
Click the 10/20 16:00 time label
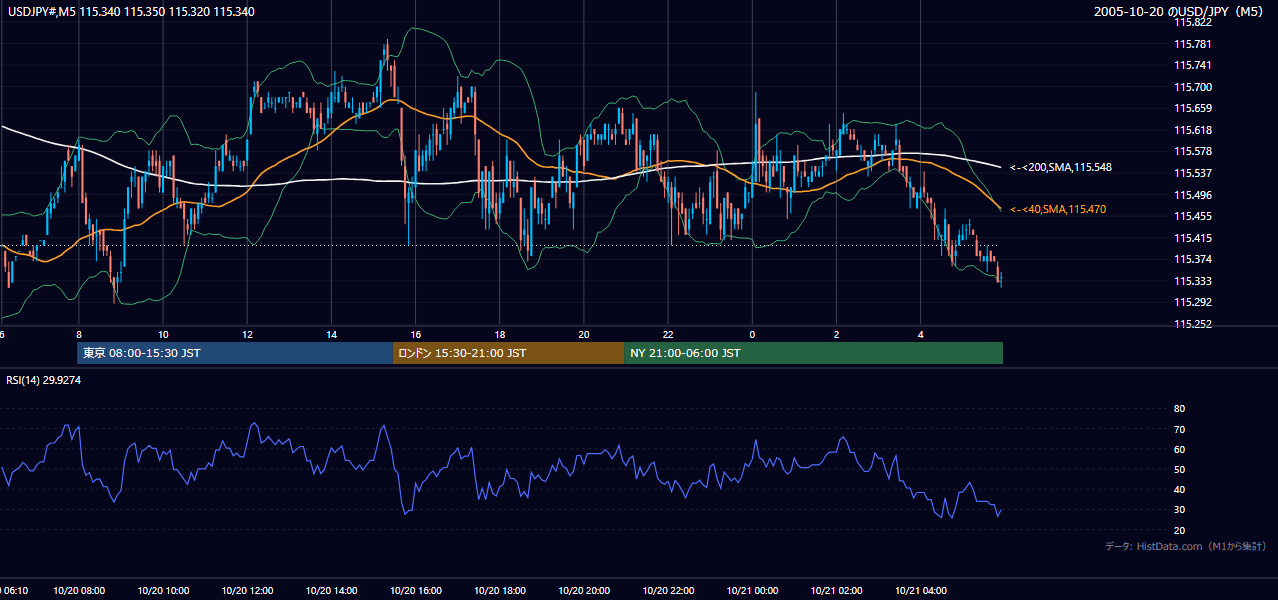(415, 591)
